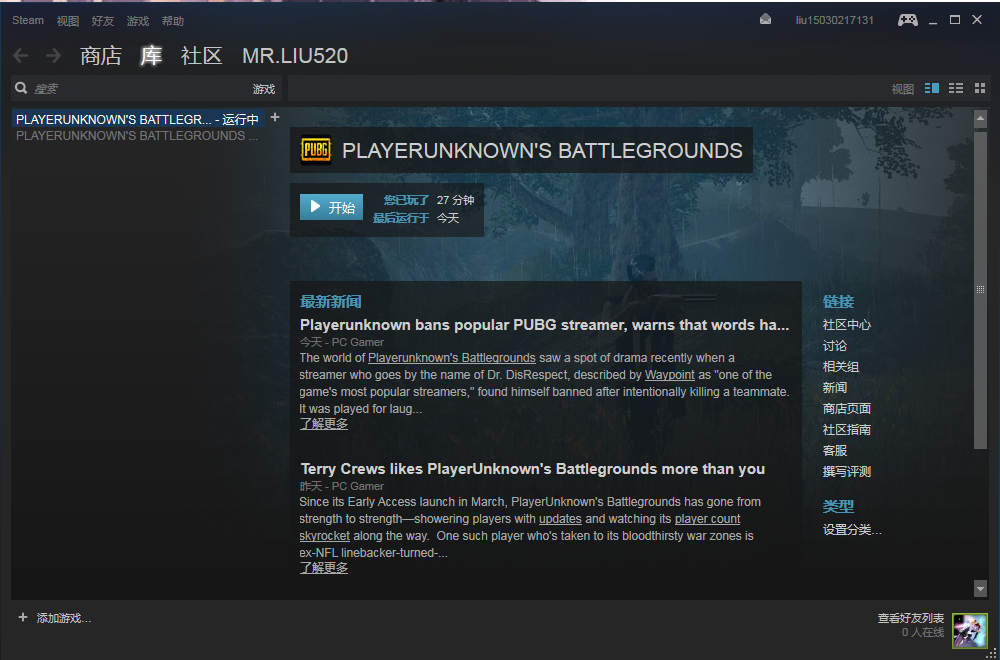This screenshot has height=660, width=1000.
Task: Open the 社区中心 link
Action: click(x=846, y=325)
